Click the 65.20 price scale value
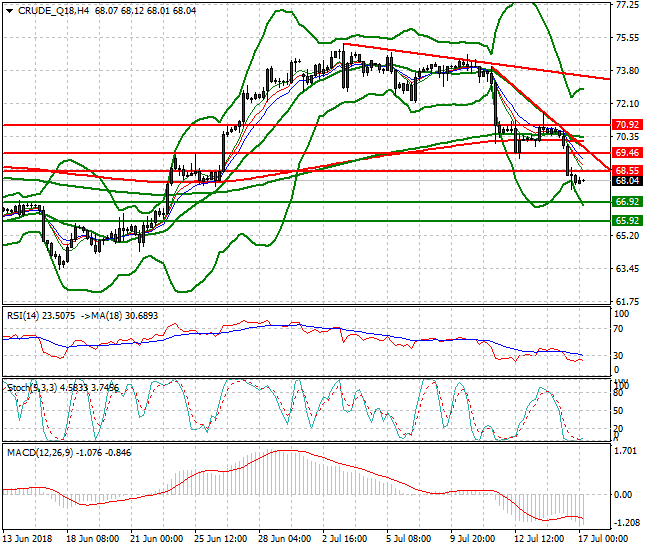The width and height of the screenshot is (650, 550). click(628, 236)
